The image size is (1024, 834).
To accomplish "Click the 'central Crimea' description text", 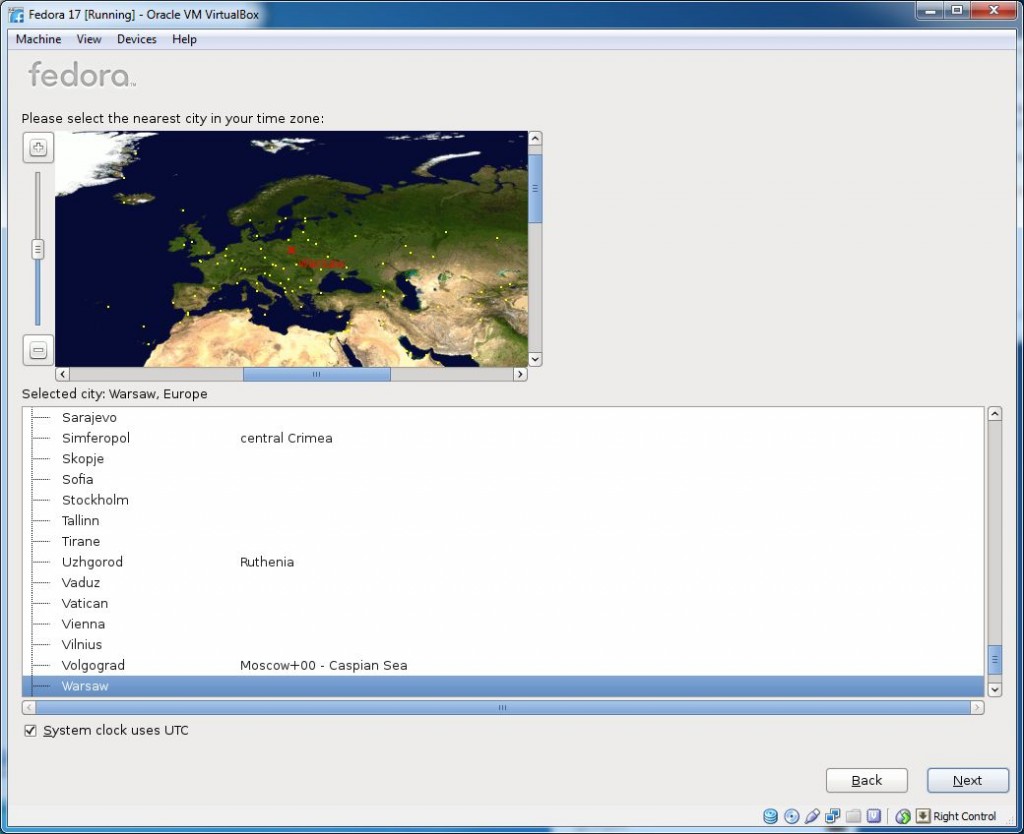I will (x=286, y=438).
